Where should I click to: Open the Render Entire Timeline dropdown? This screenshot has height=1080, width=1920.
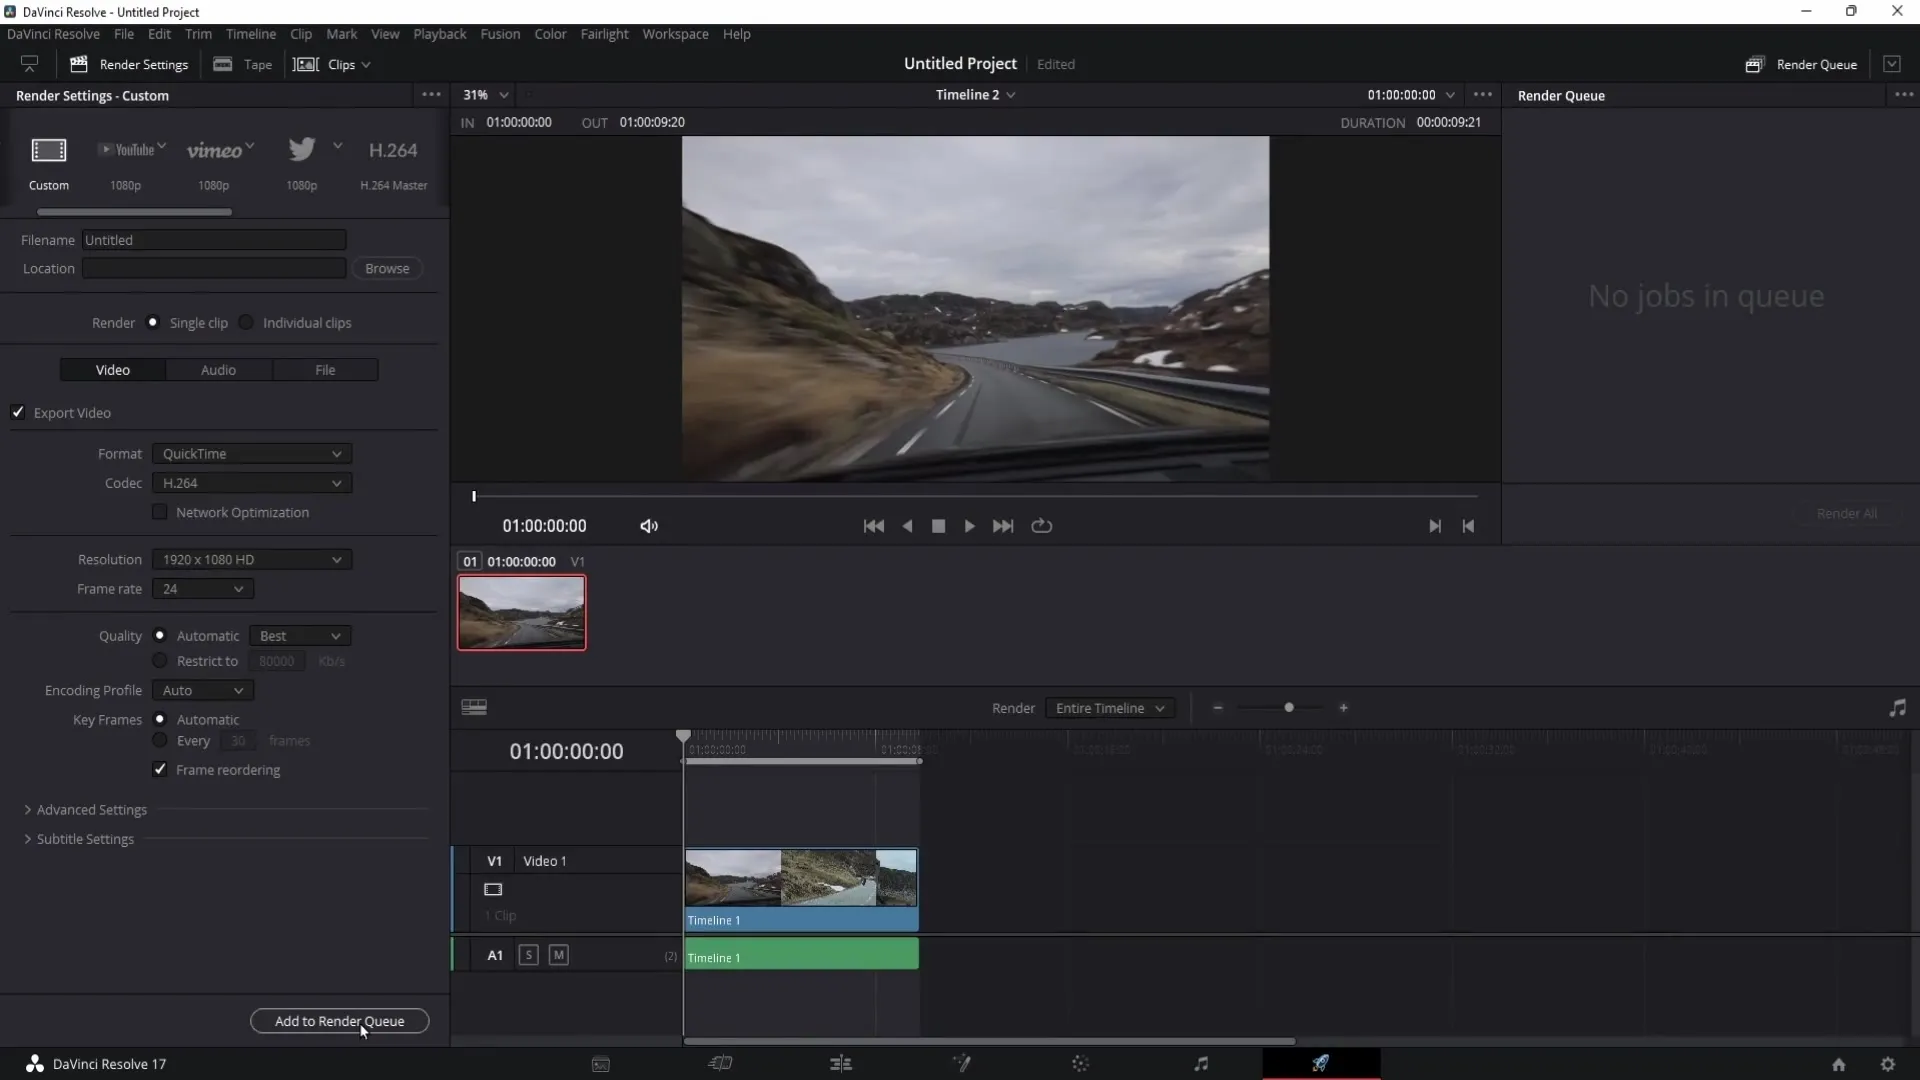1110,708
